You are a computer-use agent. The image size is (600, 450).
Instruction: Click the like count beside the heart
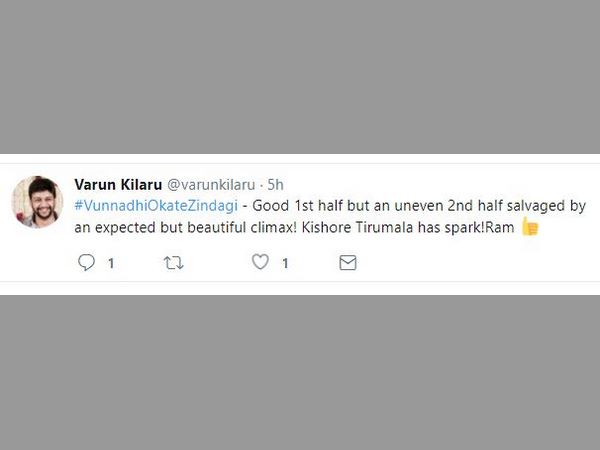[285, 264]
